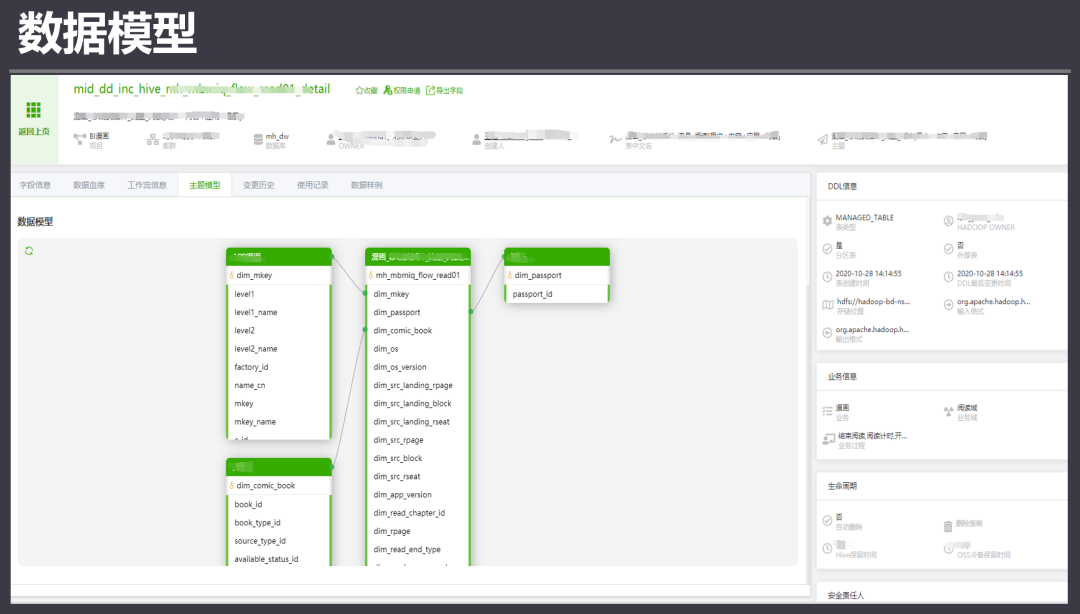Switch to the 数据血缘 tab
This screenshot has height=614, width=1080.
pyautogui.click(x=89, y=185)
